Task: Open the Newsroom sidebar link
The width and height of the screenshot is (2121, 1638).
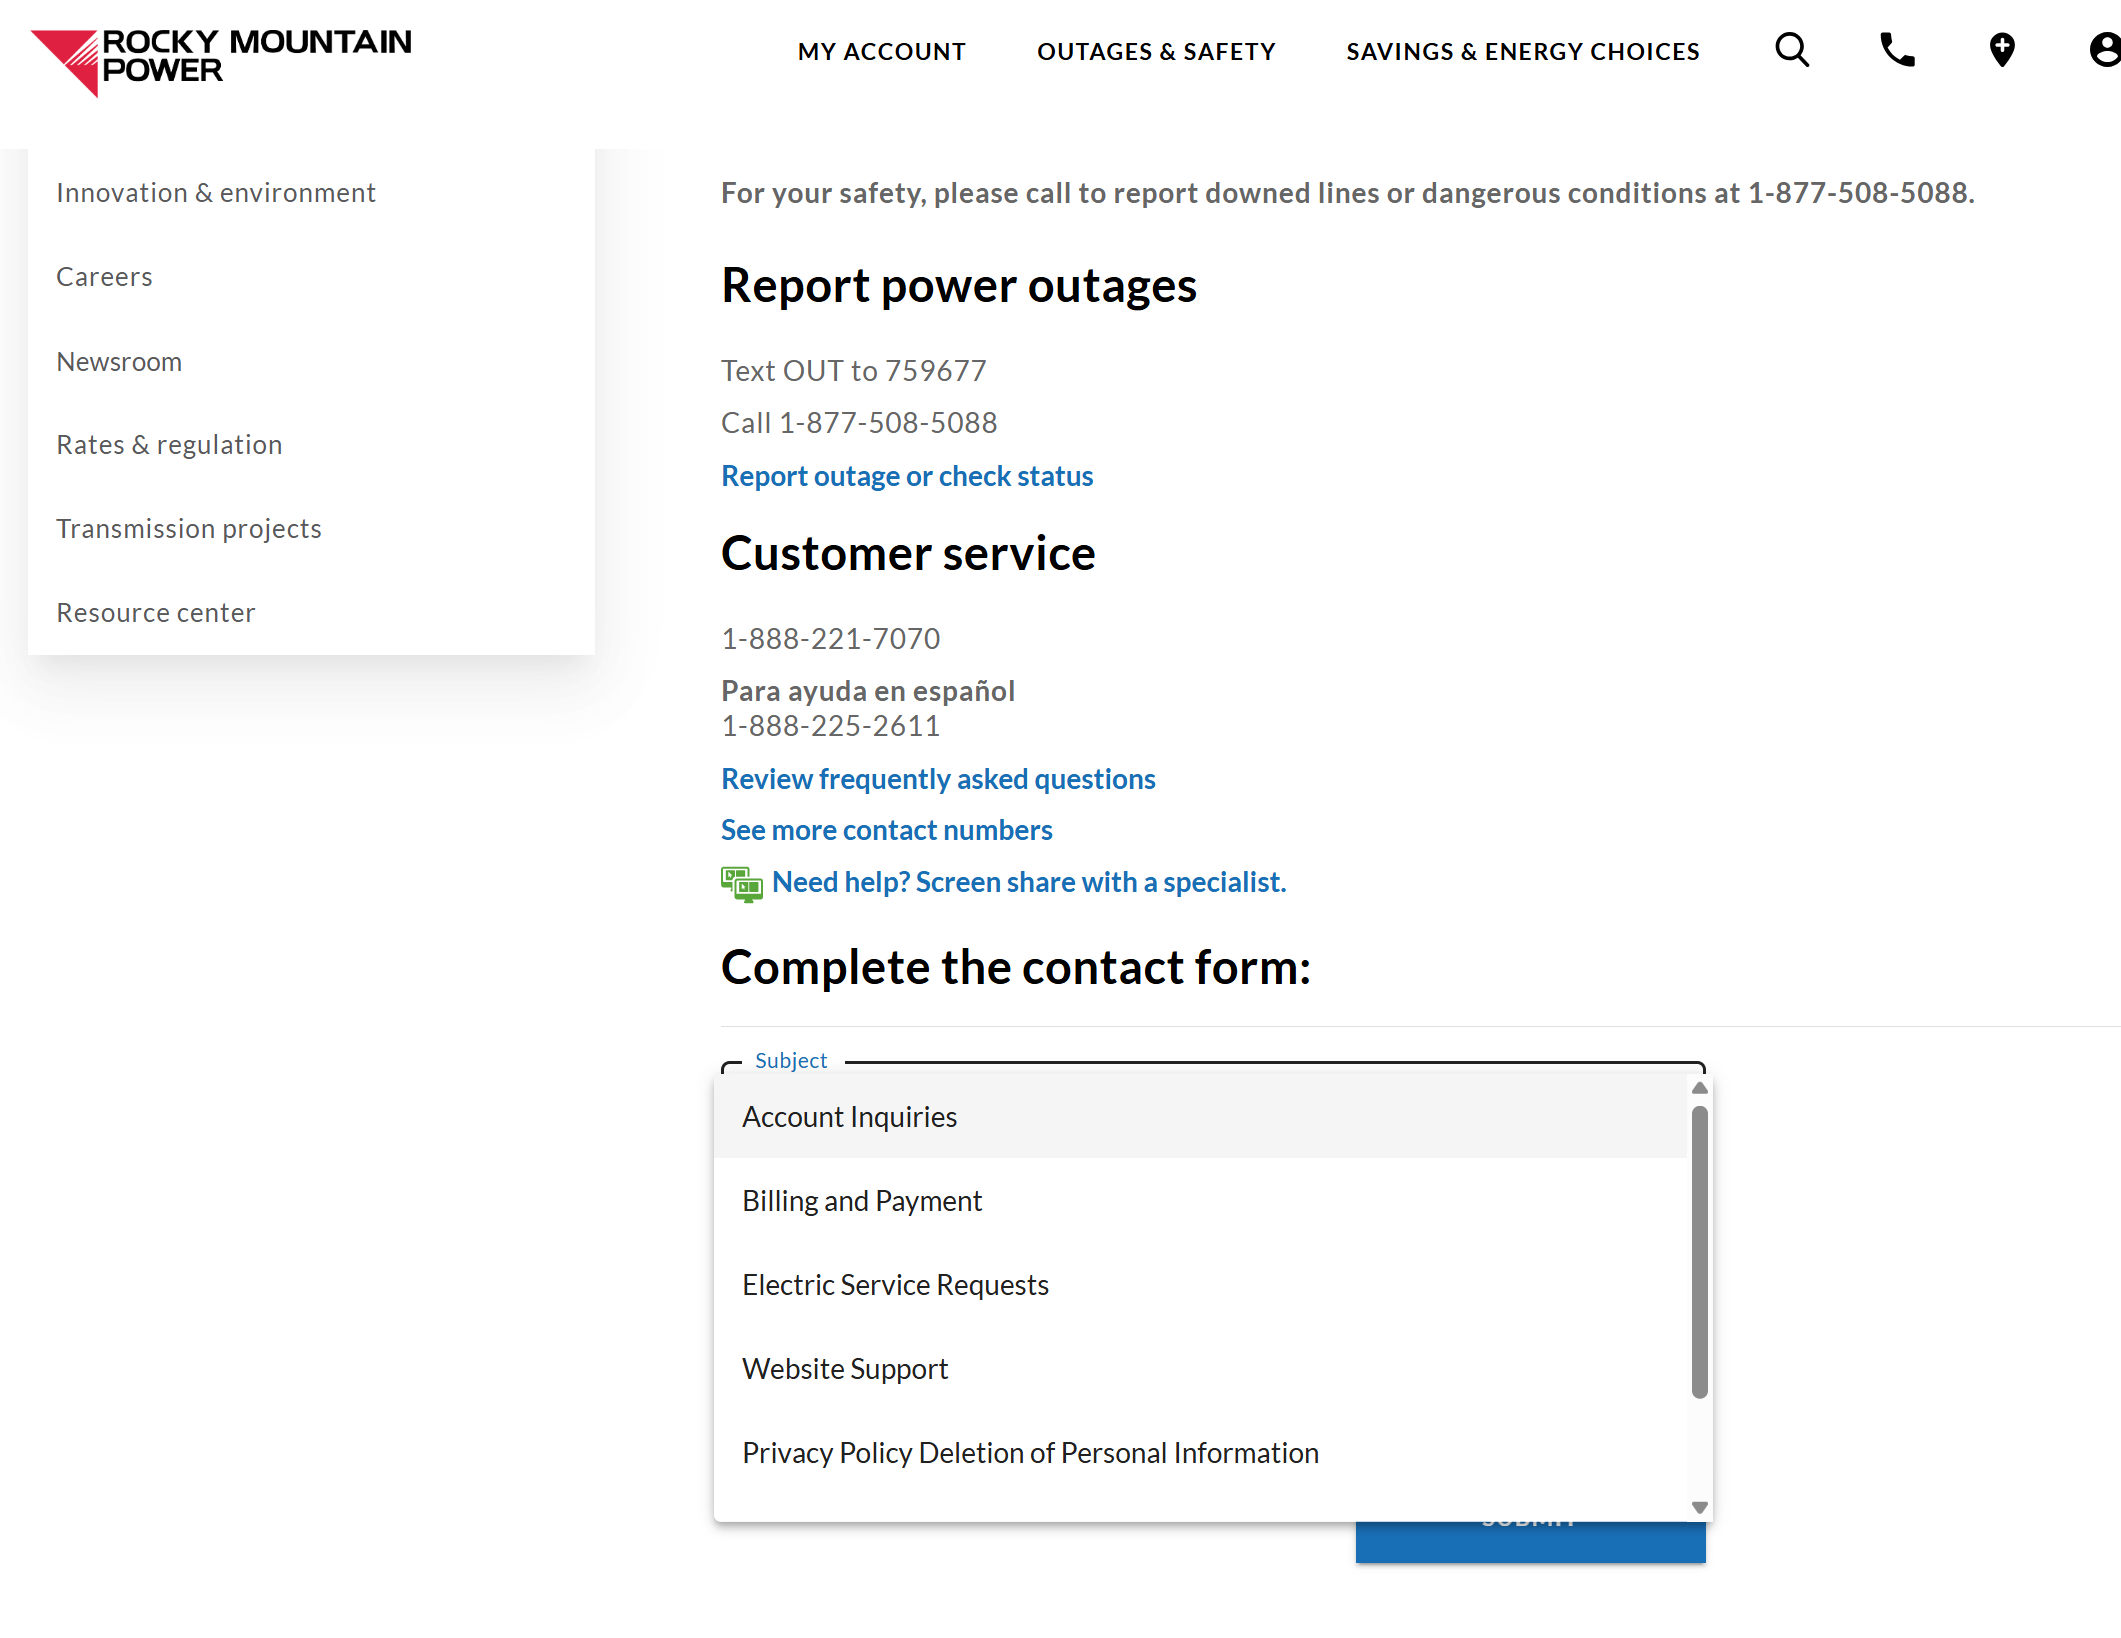Action: [119, 361]
